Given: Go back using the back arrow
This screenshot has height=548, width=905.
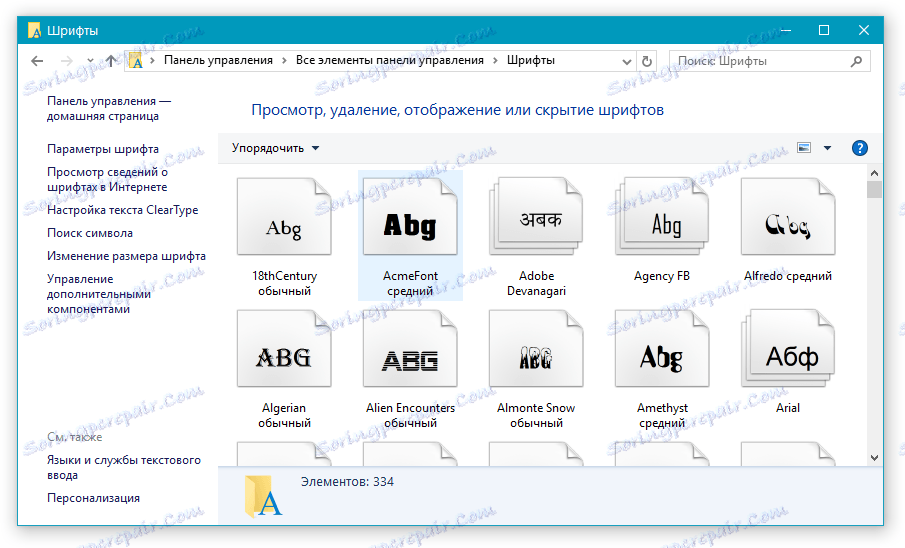Looking at the screenshot, I should click(x=37, y=61).
